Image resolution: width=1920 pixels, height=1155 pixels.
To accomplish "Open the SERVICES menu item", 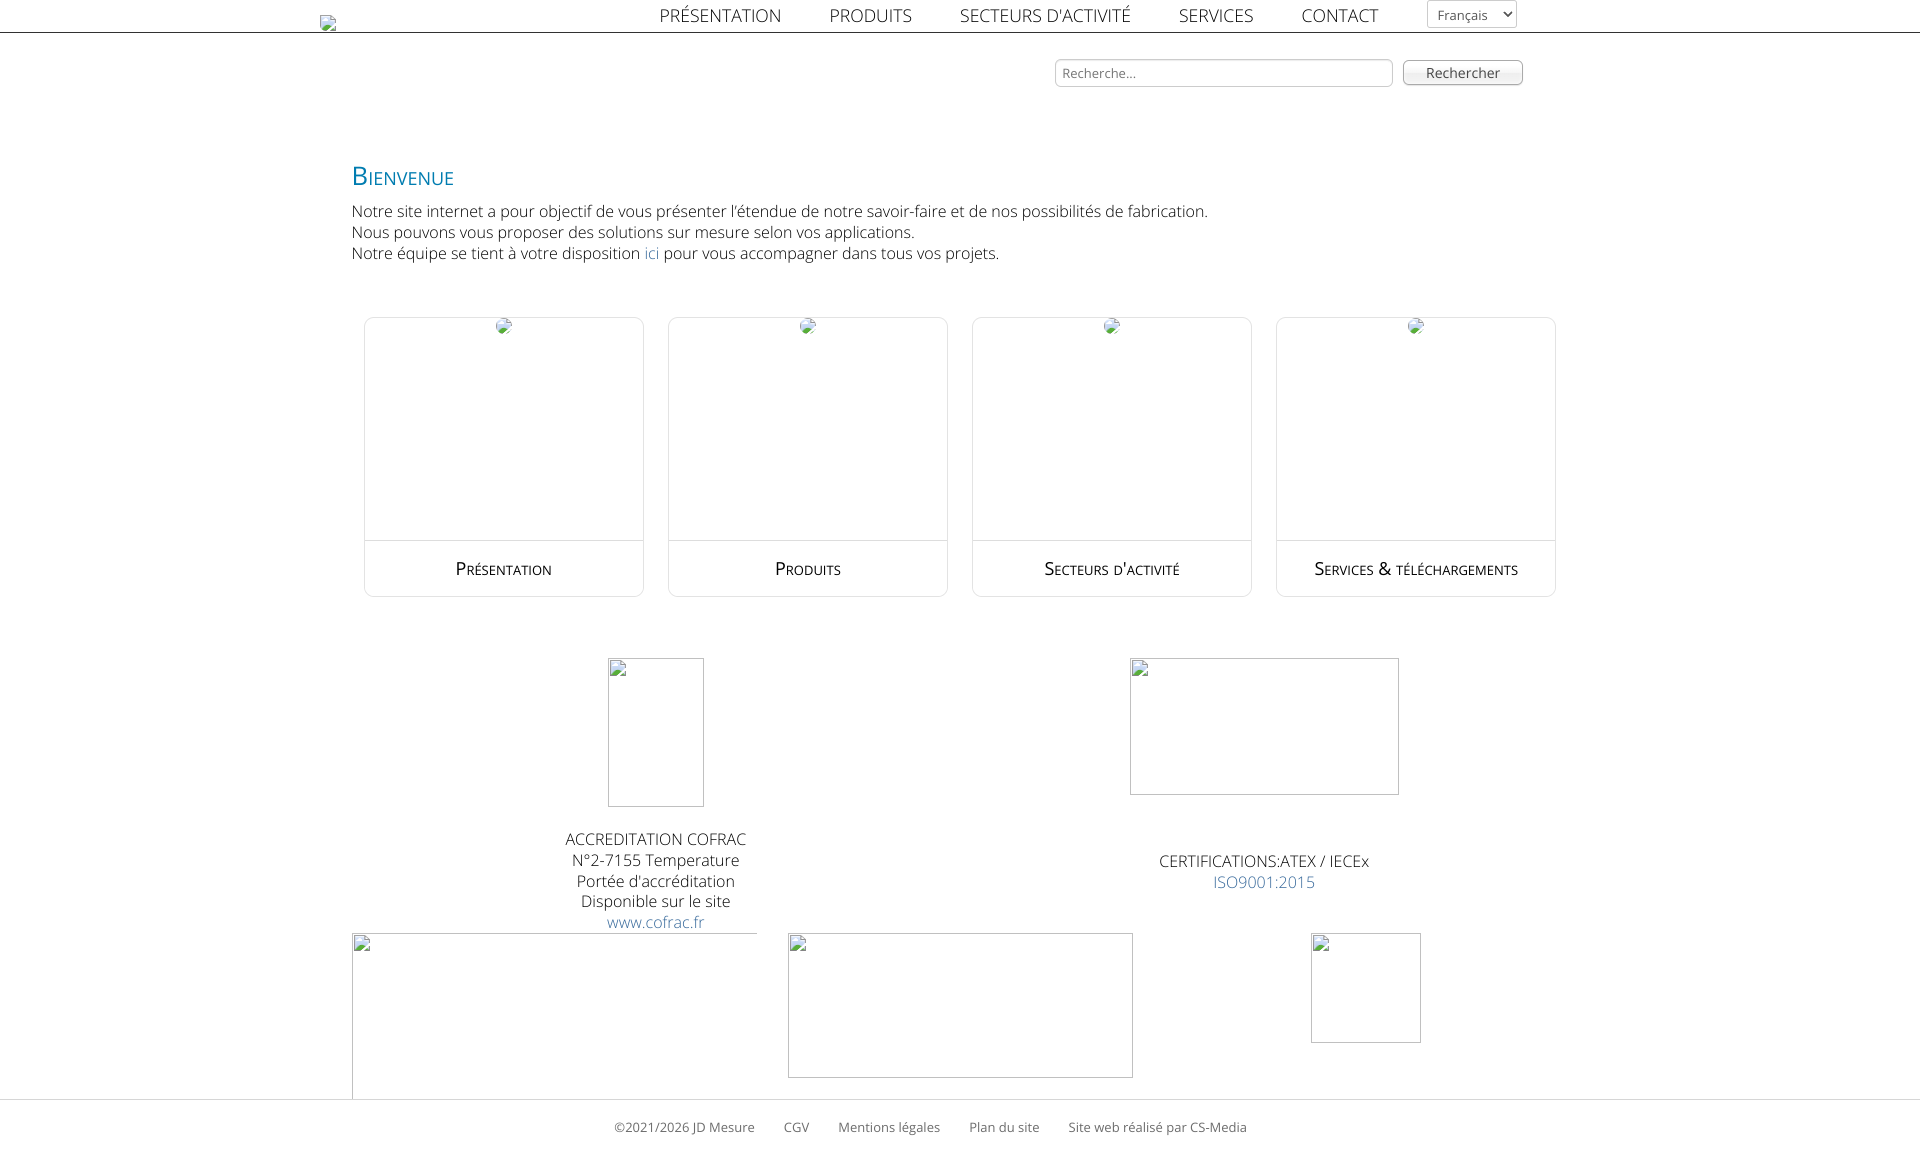I will (x=1216, y=16).
